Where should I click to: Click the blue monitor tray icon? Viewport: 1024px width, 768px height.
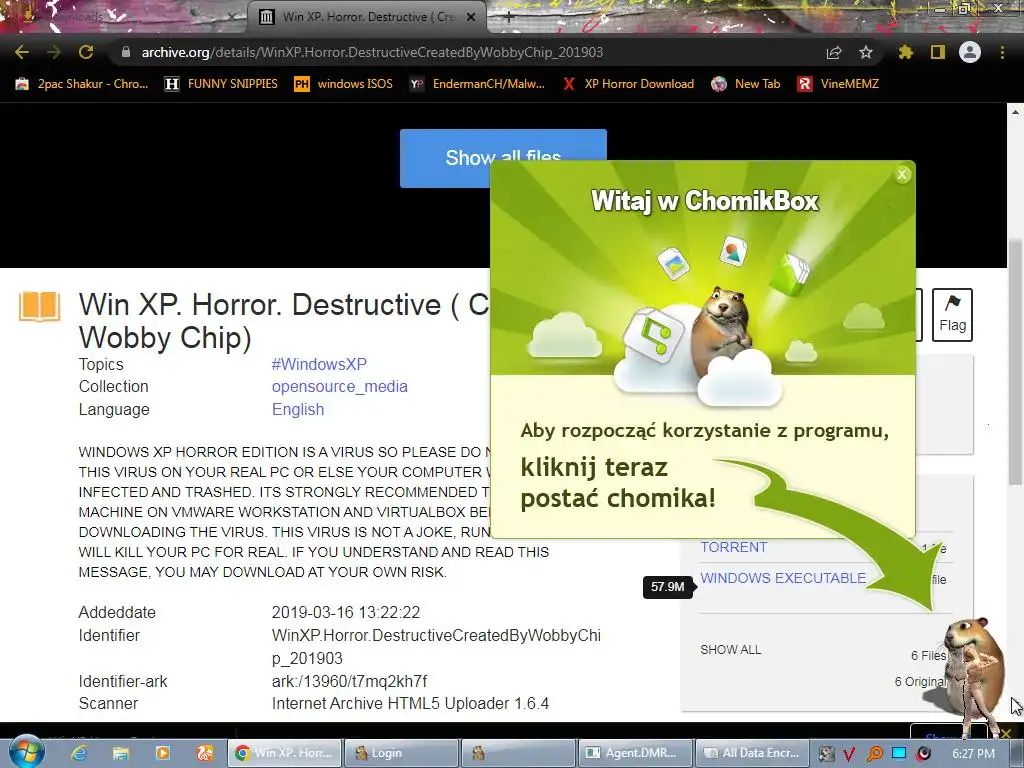click(899, 754)
